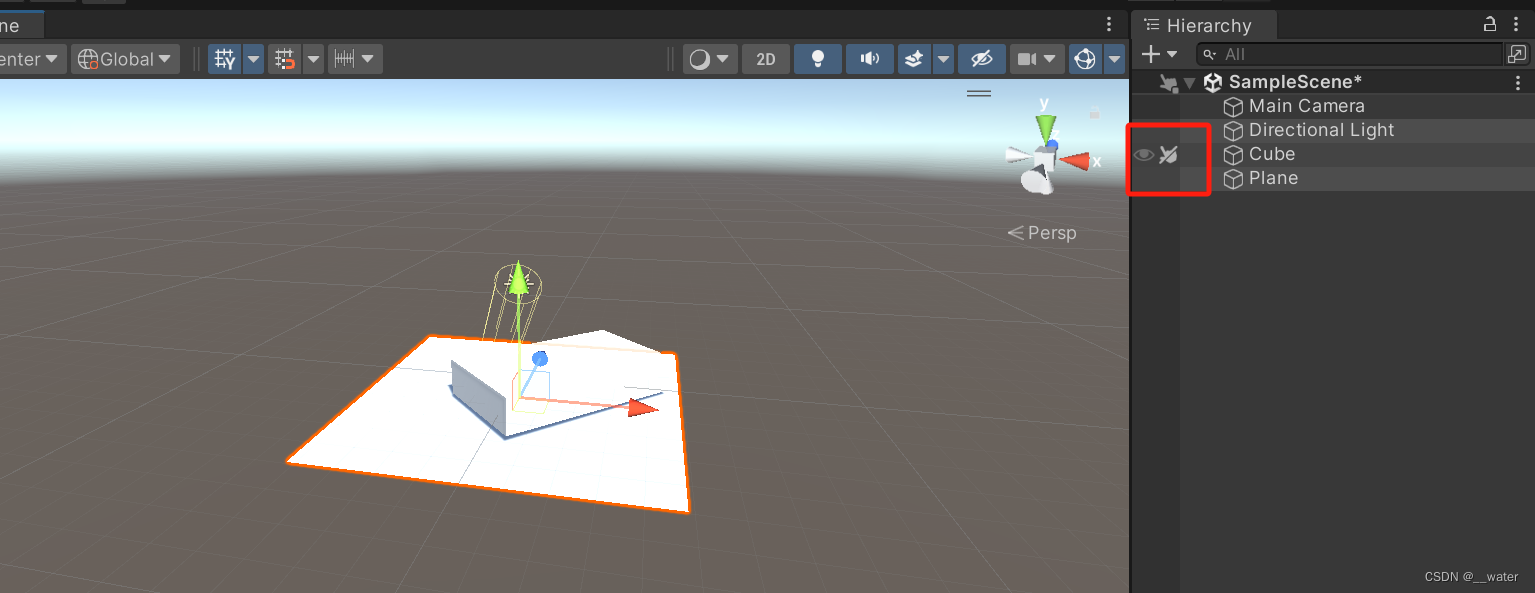Click the grid visibility icon in toolbar
This screenshot has height=593, width=1535.
coord(224,58)
